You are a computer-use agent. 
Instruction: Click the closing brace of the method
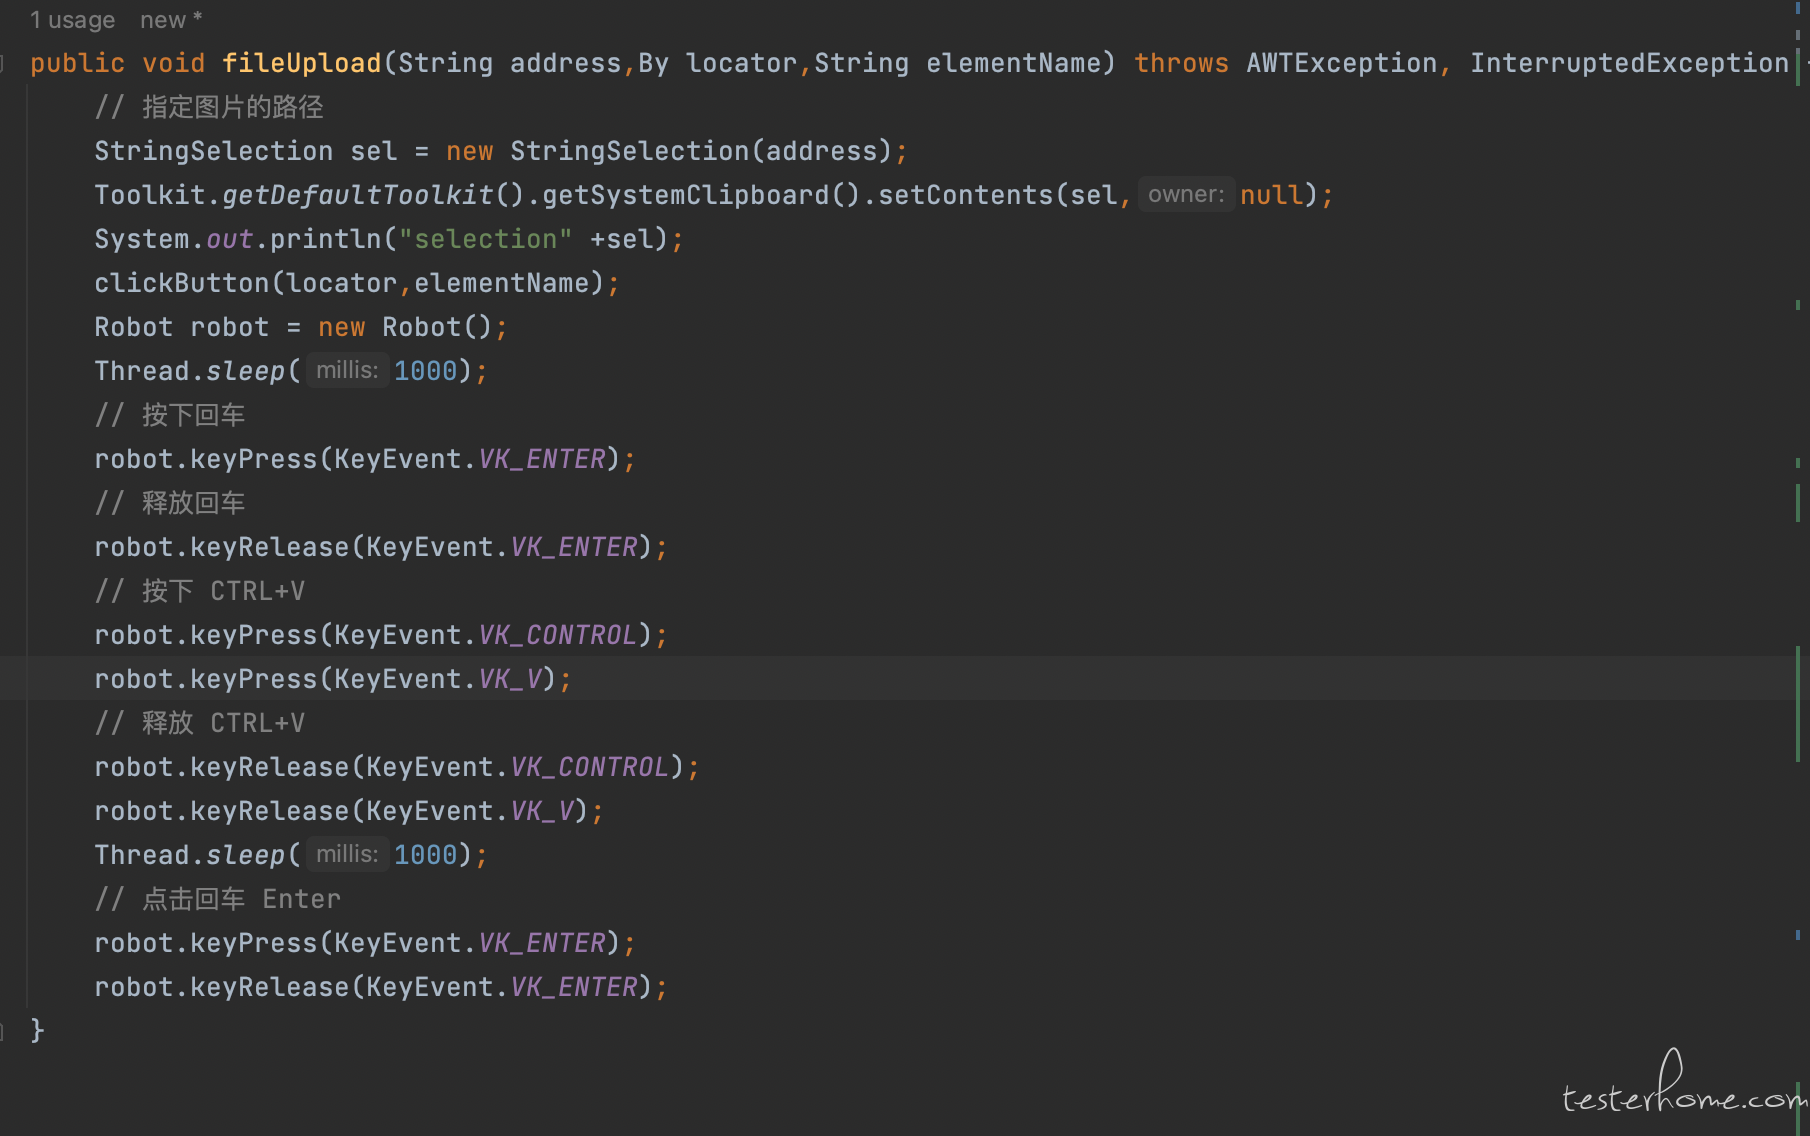(37, 1029)
